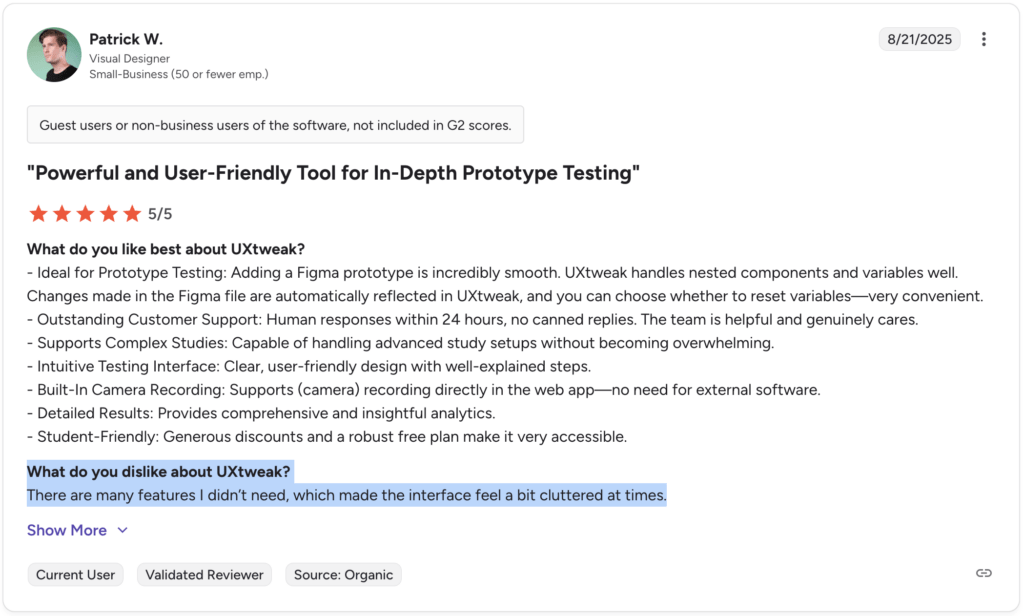Click the Visual Designer job title
The width and height of the screenshot is (1024, 616).
(130, 59)
